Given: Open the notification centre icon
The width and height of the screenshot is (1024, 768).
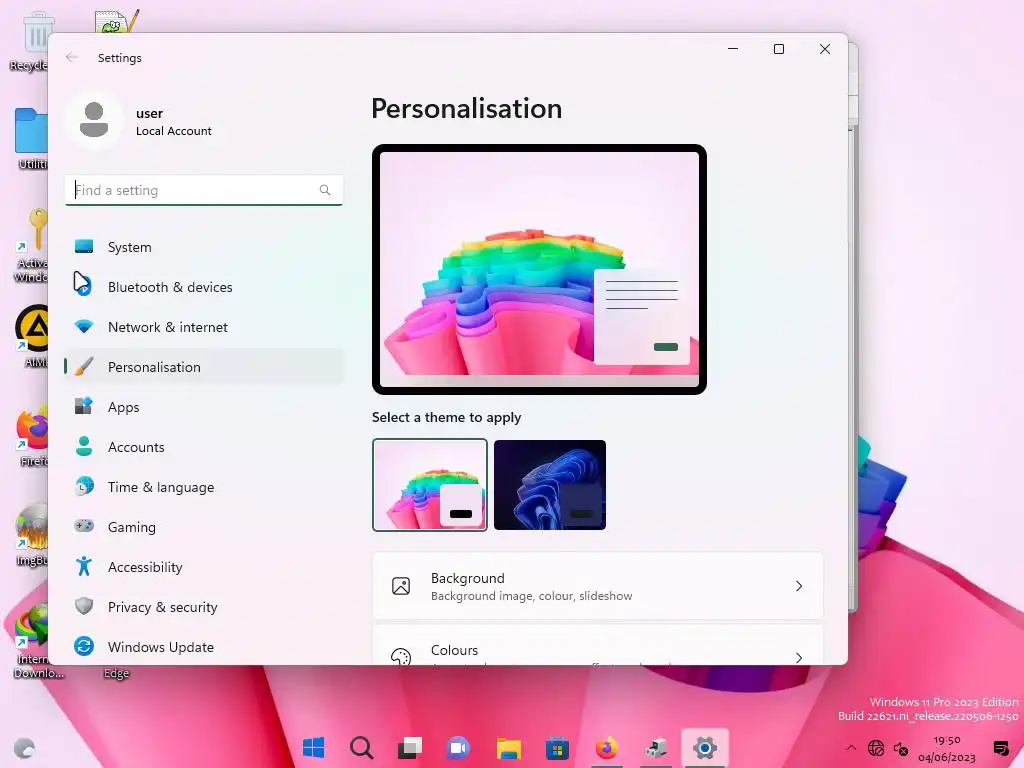Looking at the screenshot, I should [1000, 748].
